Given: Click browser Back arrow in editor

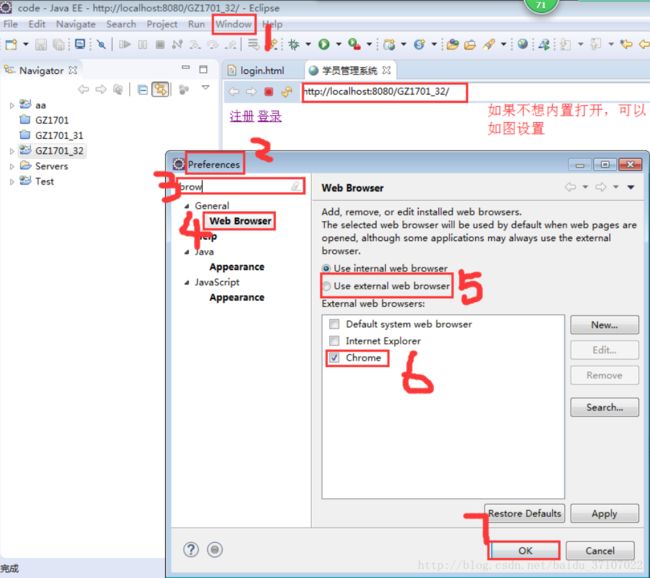Looking at the screenshot, I should pyautogui.click(x=234, y=92).
